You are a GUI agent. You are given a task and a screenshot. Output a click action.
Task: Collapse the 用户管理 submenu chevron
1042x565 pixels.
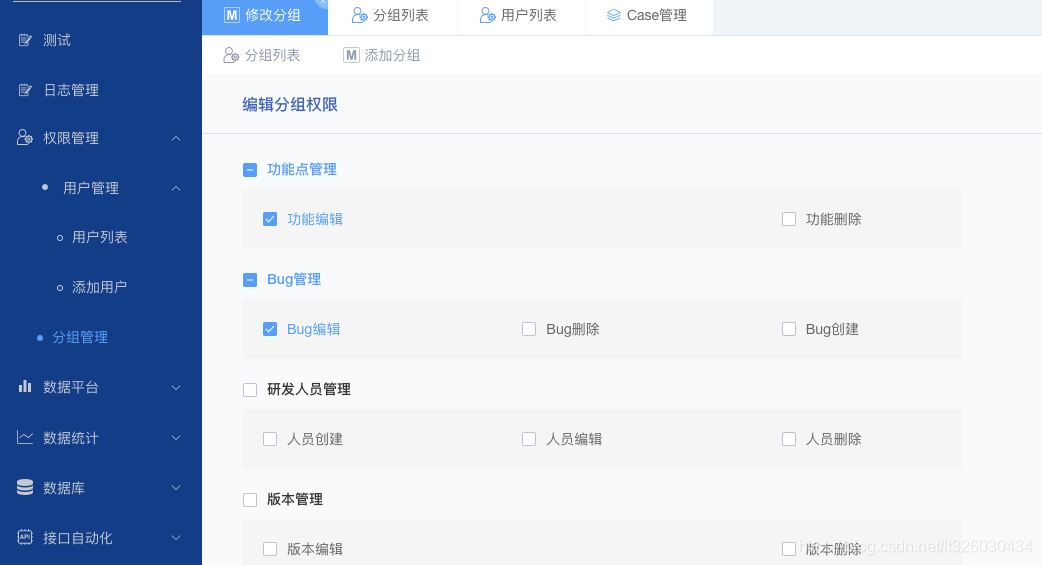click(x=176, y=188)
